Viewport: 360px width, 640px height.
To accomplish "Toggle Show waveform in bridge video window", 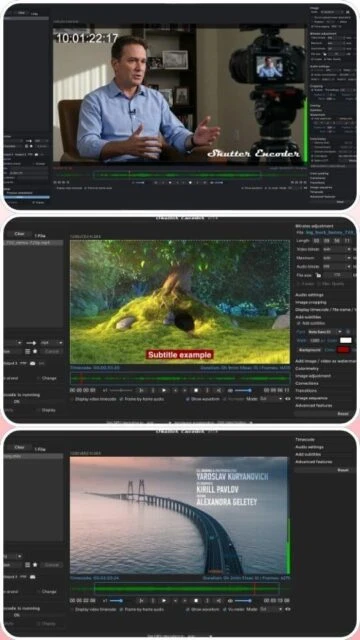I will (x=187, y=609).
